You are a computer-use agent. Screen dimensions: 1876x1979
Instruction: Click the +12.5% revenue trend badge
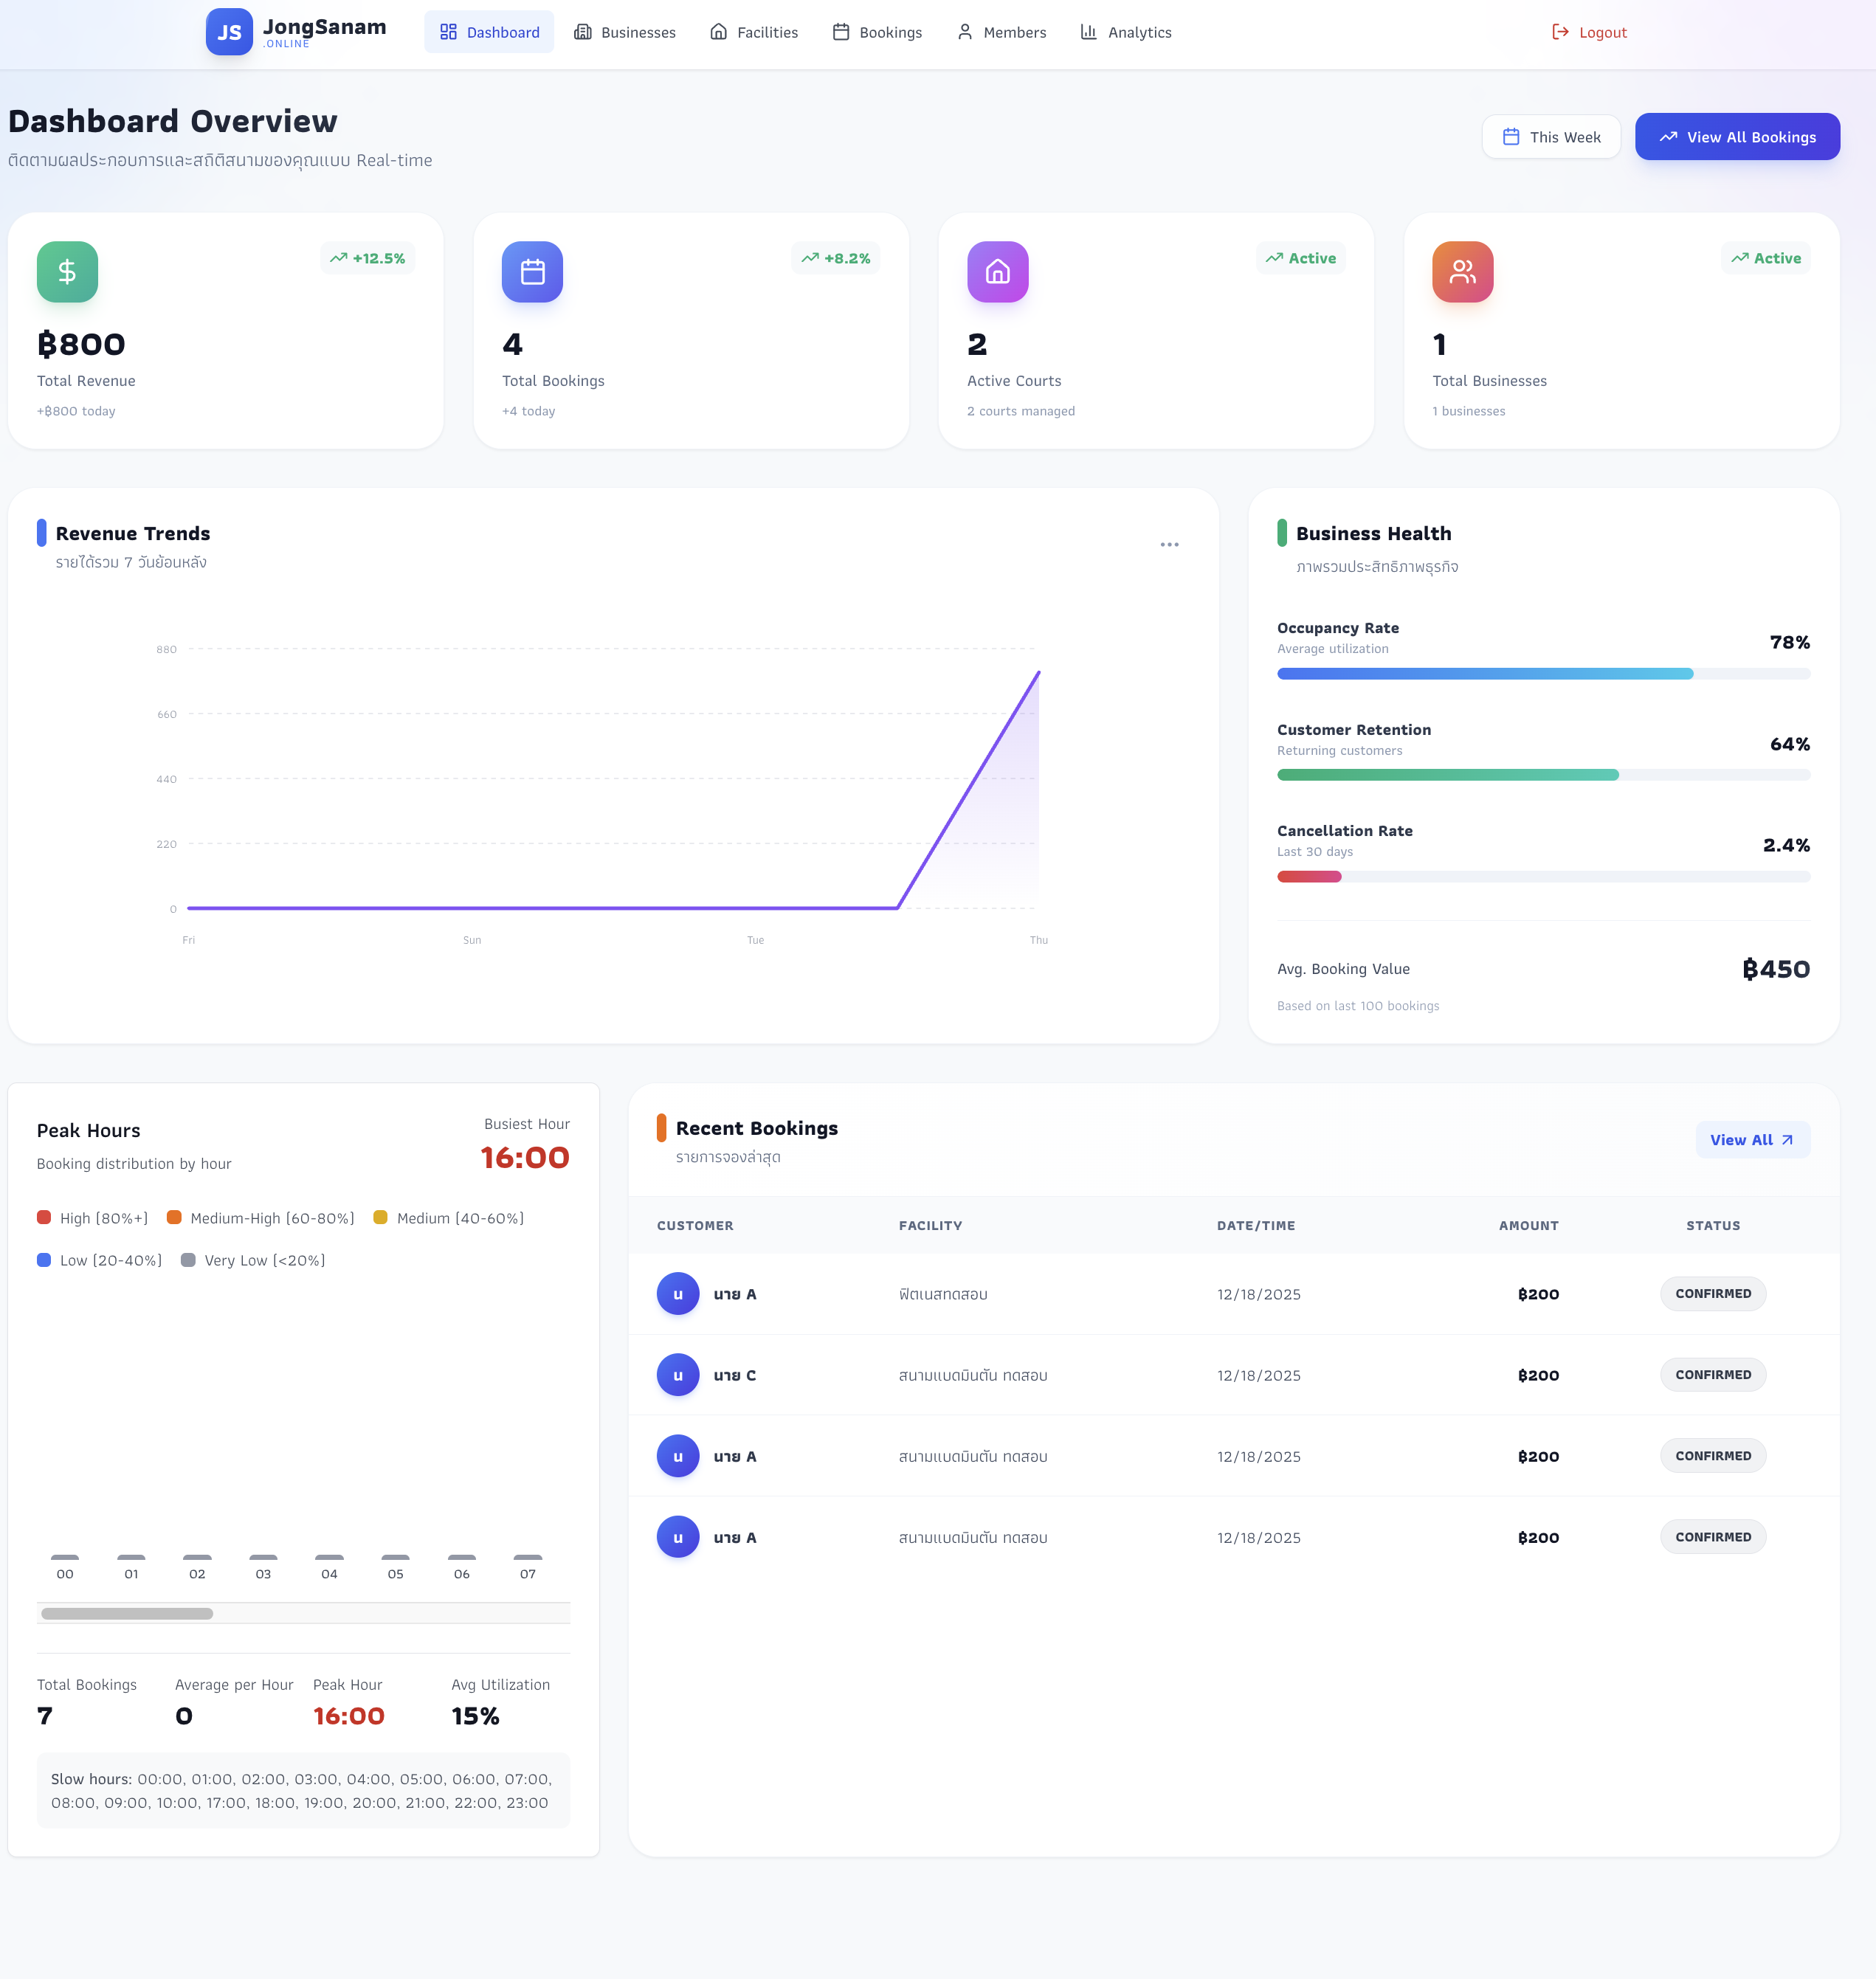(x=367, y=258)
